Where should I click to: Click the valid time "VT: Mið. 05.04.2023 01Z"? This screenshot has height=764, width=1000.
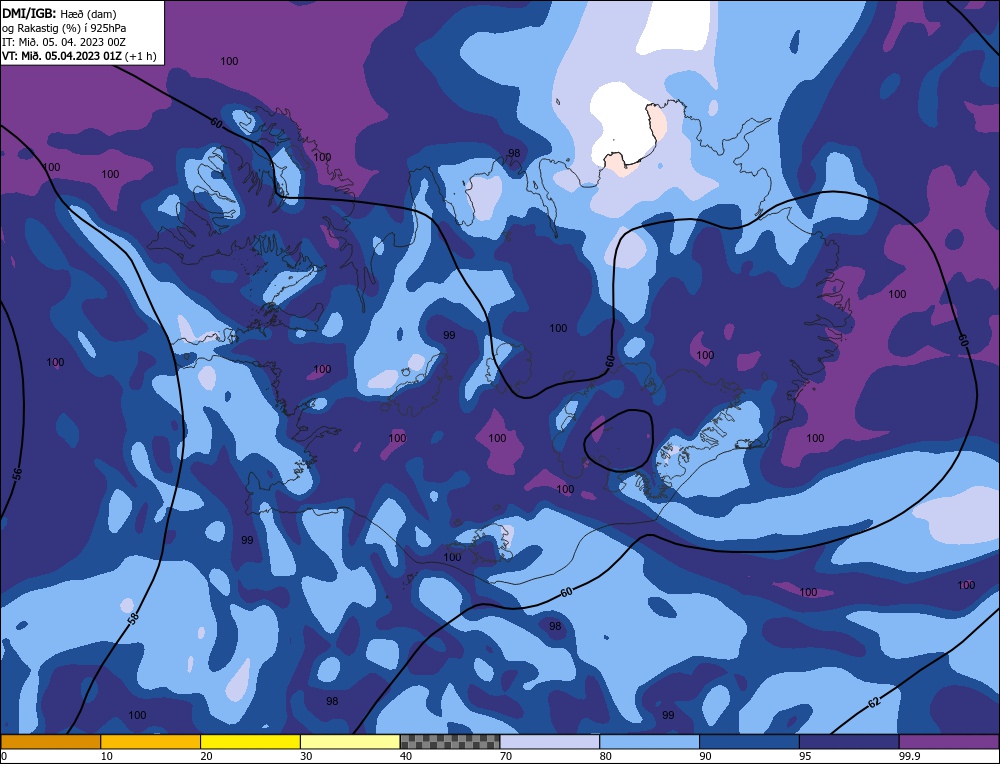point(62,56)
